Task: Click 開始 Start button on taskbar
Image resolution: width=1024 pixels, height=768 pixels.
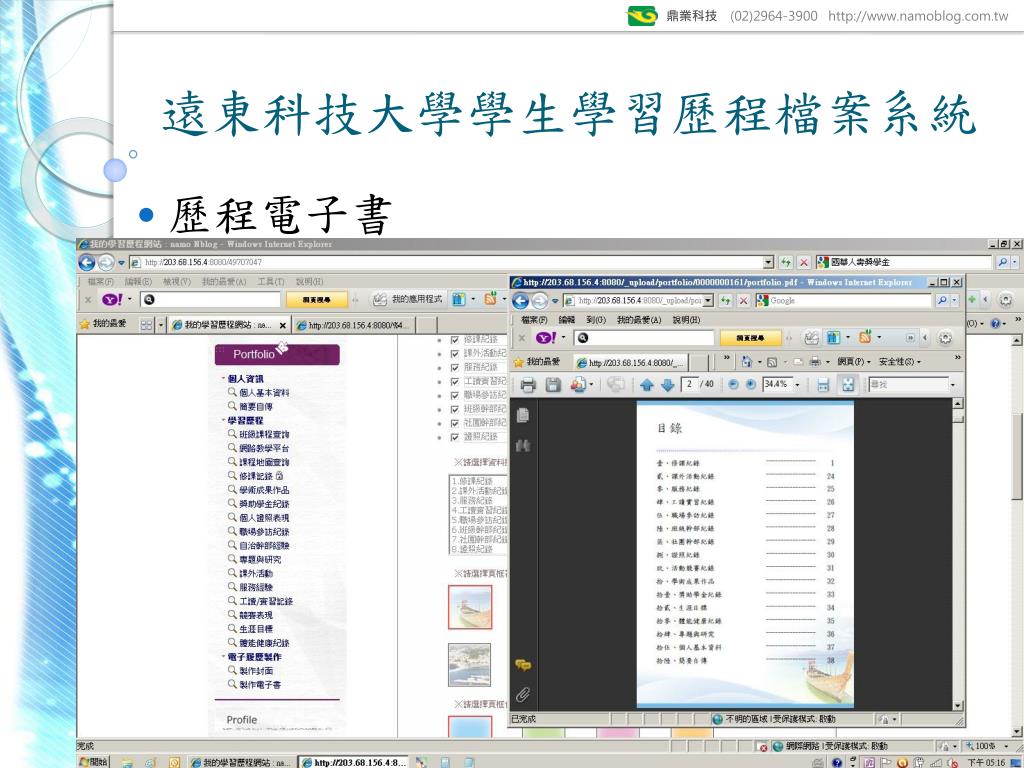Action: 93,762
